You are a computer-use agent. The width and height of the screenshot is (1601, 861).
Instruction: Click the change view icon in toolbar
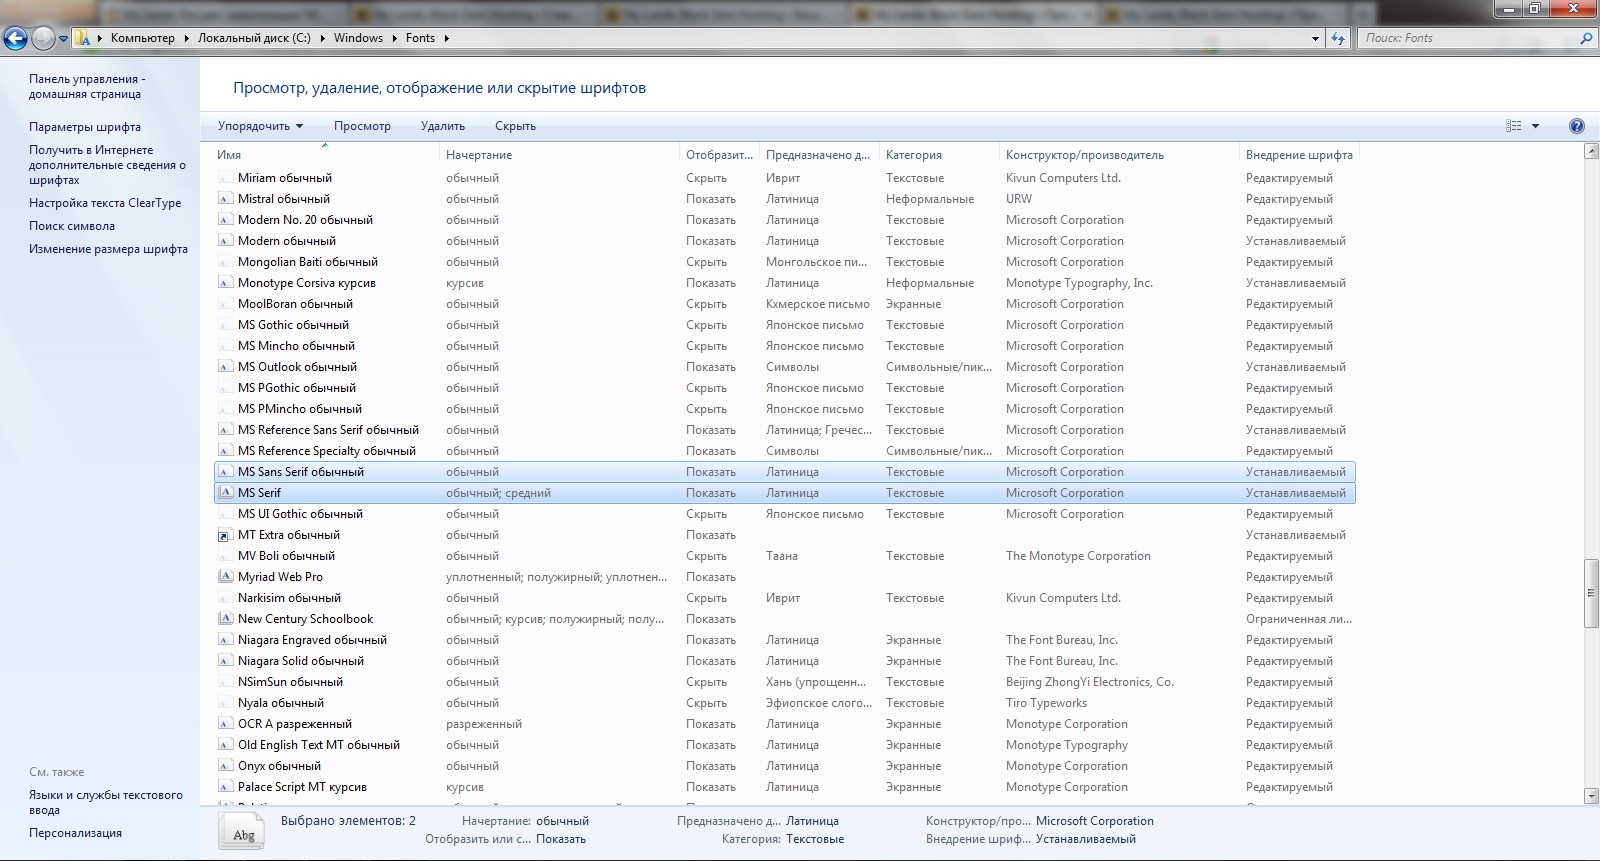click(1513, 126)
